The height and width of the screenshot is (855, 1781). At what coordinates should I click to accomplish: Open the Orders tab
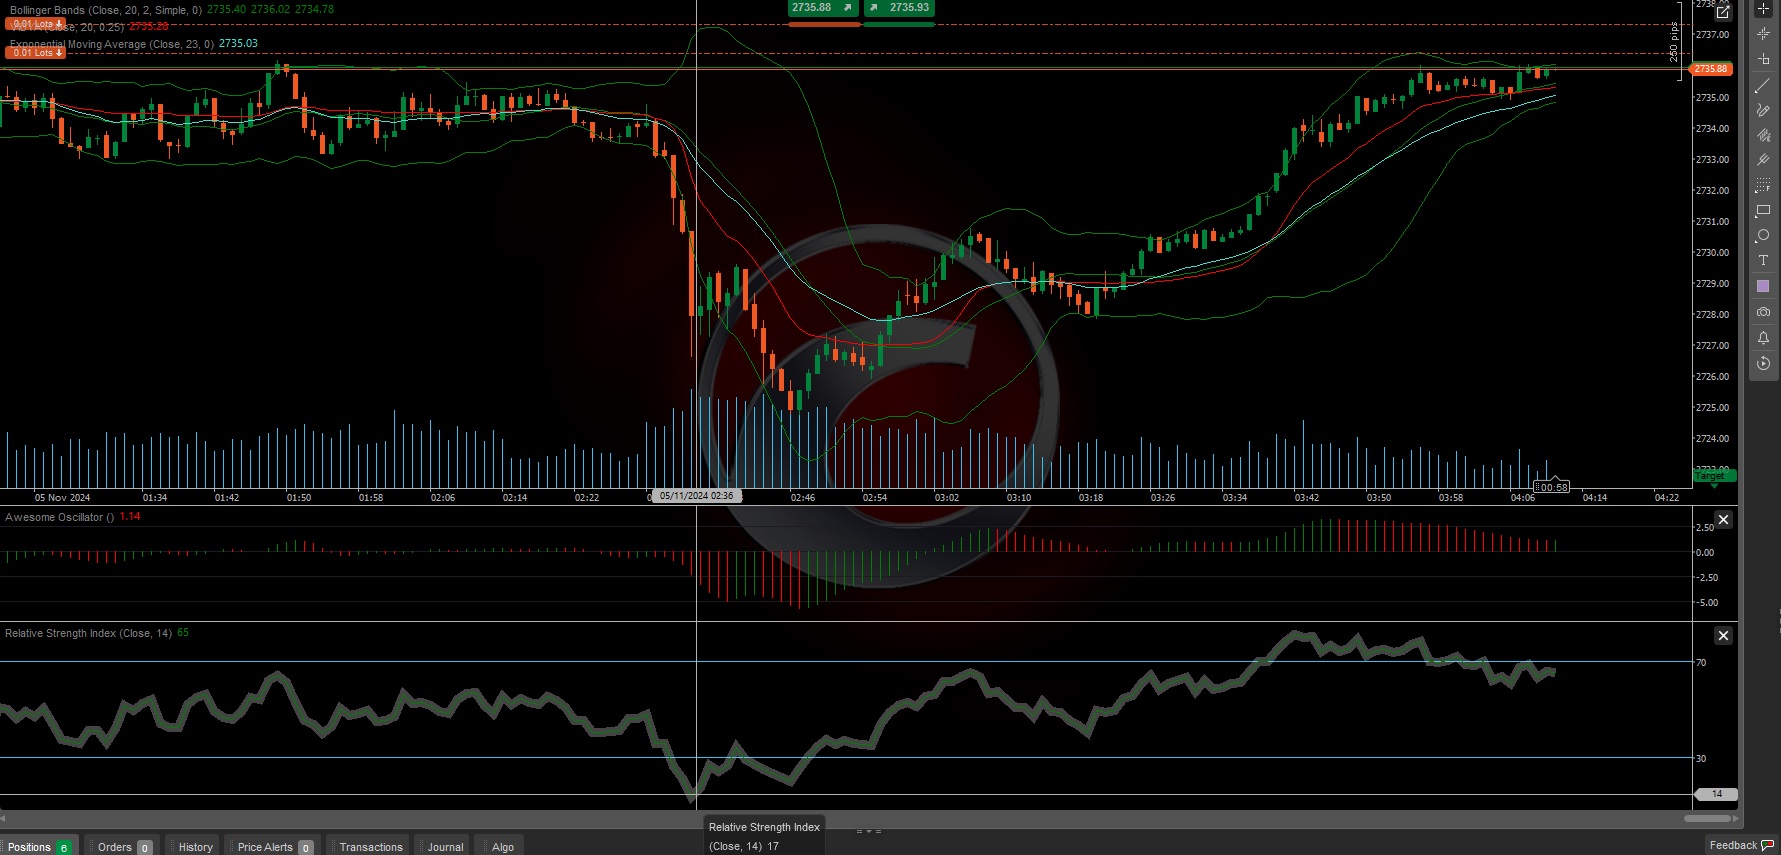123,847
